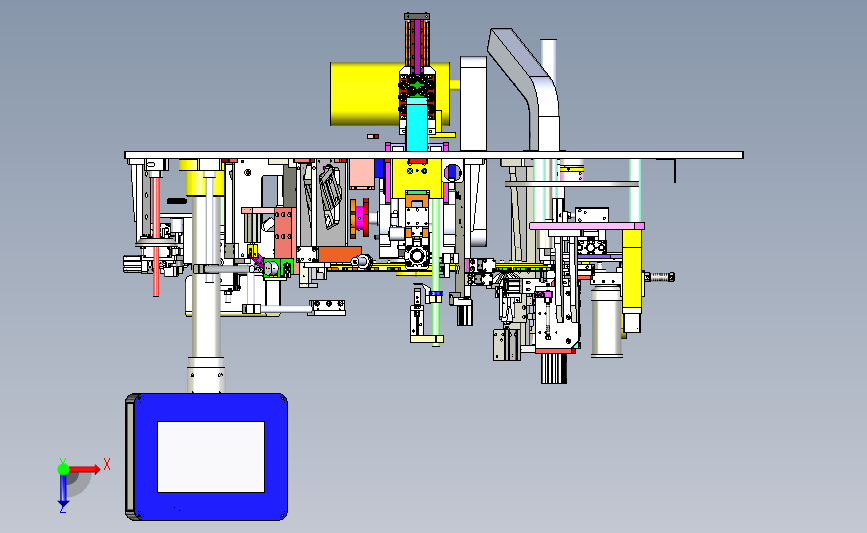Viewport: 867px width, 533px height.
Task: Select the gray cylindrical canister at lower right
Action: tap(607, 321)
